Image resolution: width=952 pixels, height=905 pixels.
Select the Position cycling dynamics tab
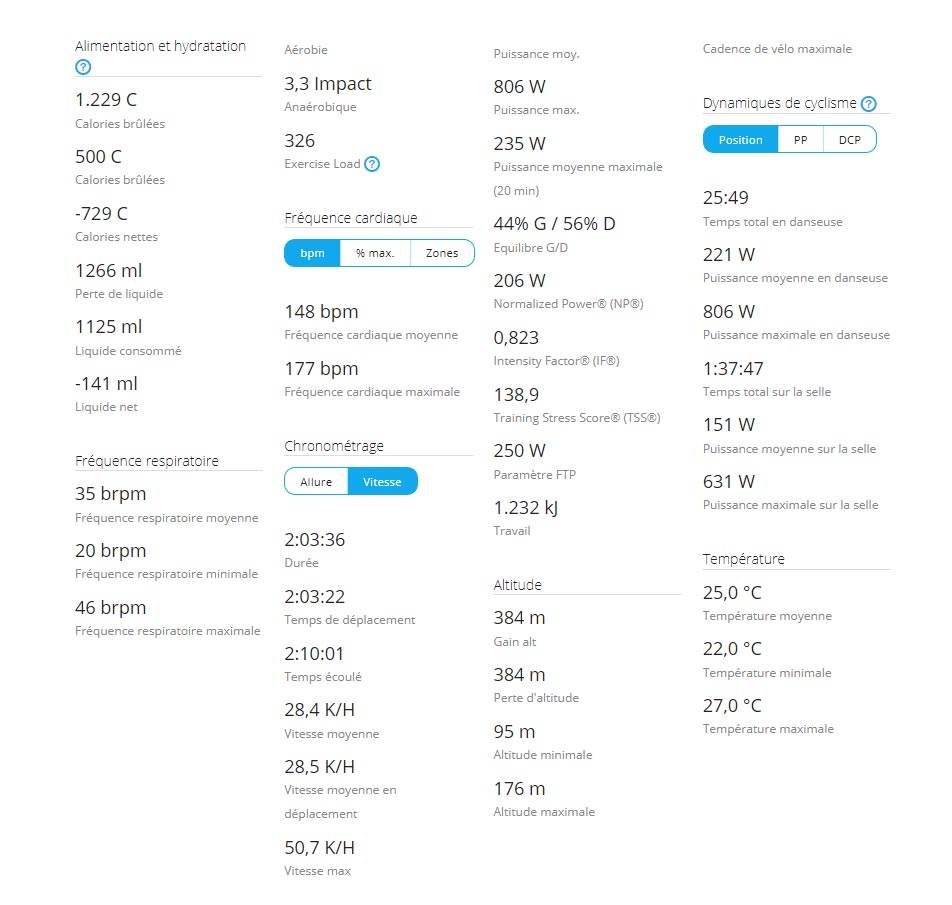[x=741, y=140]
